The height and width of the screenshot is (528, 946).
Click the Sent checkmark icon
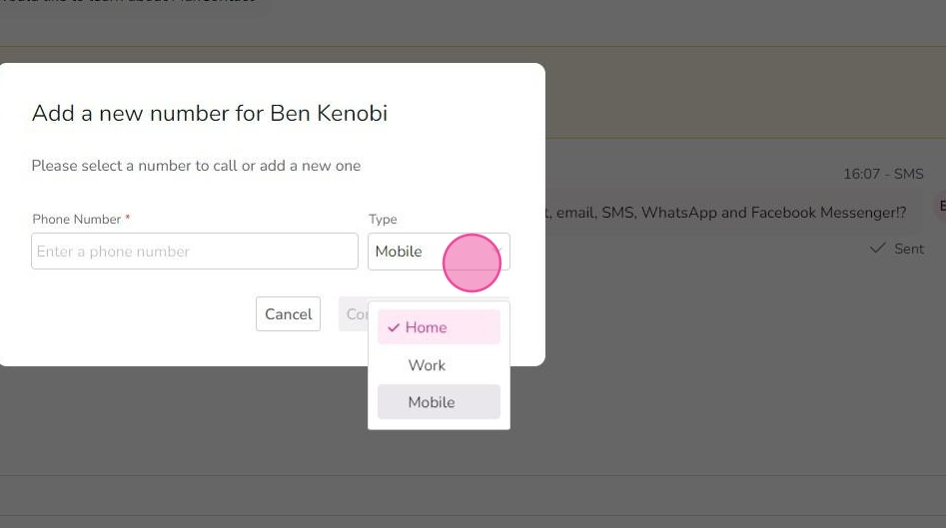click(878, 248)
